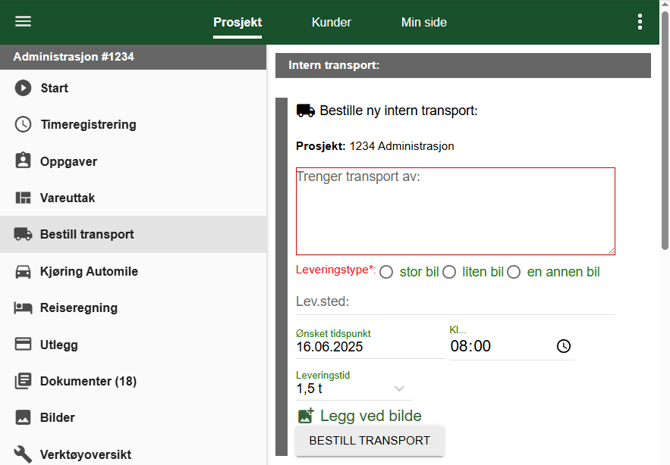Open the time picker clock icon
The height and width of the screenshot is (465, 670).
(564, 346)
